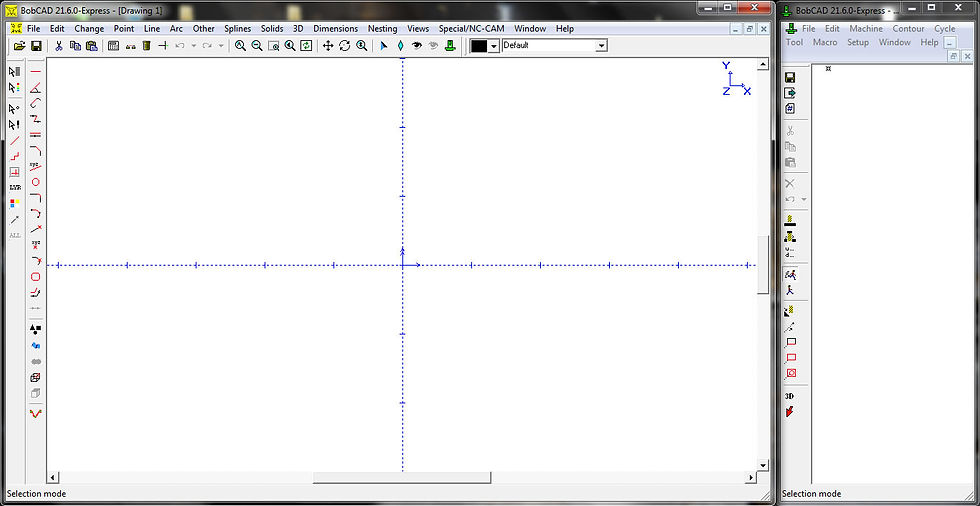
Task: Open the Dimensions menu
Action: 336,29
